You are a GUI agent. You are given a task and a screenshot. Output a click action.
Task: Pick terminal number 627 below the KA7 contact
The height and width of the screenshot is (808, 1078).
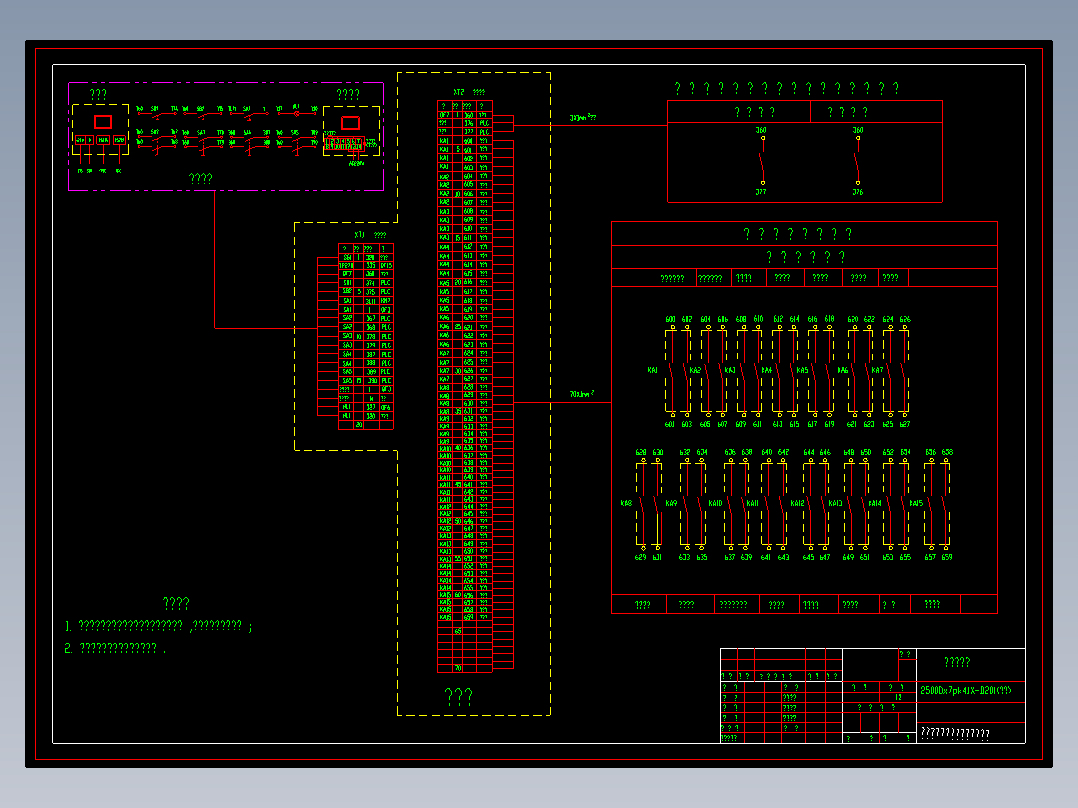(x=905, y=424)
